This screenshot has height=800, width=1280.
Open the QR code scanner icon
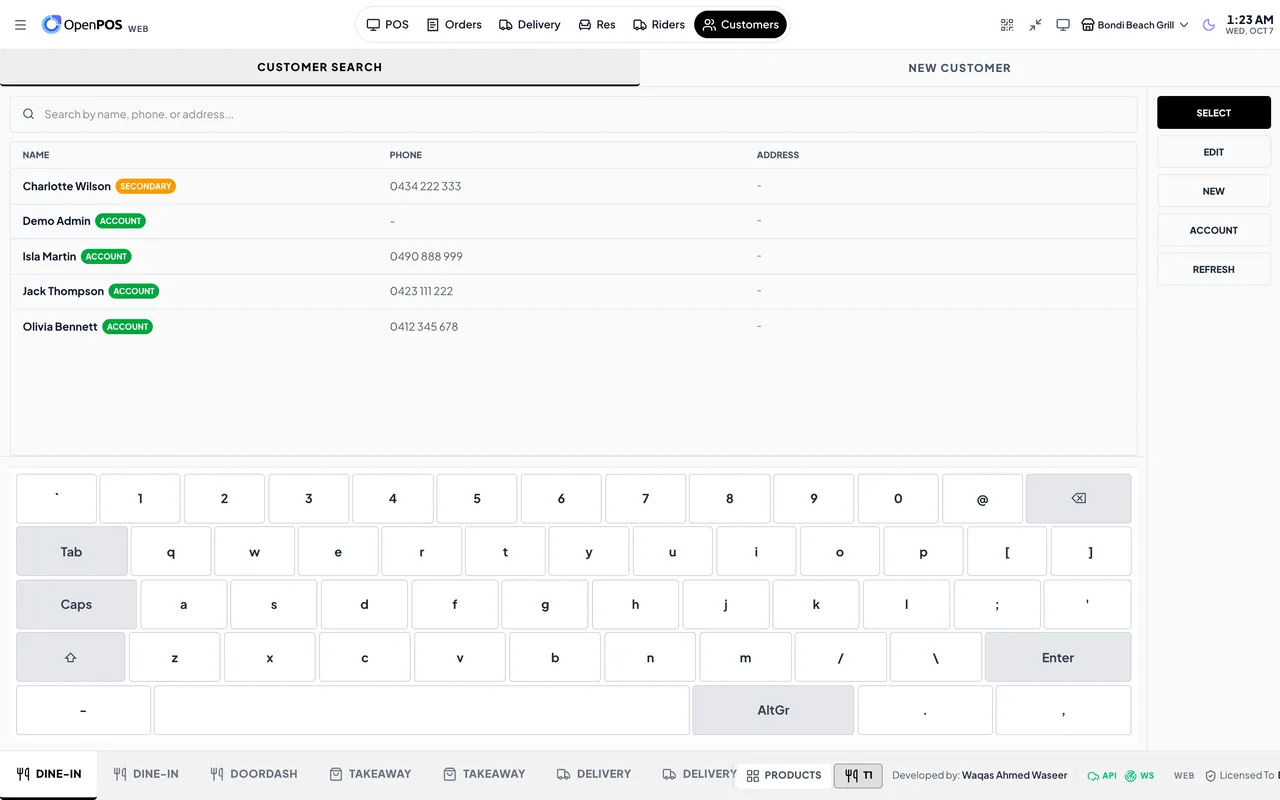pos(1007,25)
